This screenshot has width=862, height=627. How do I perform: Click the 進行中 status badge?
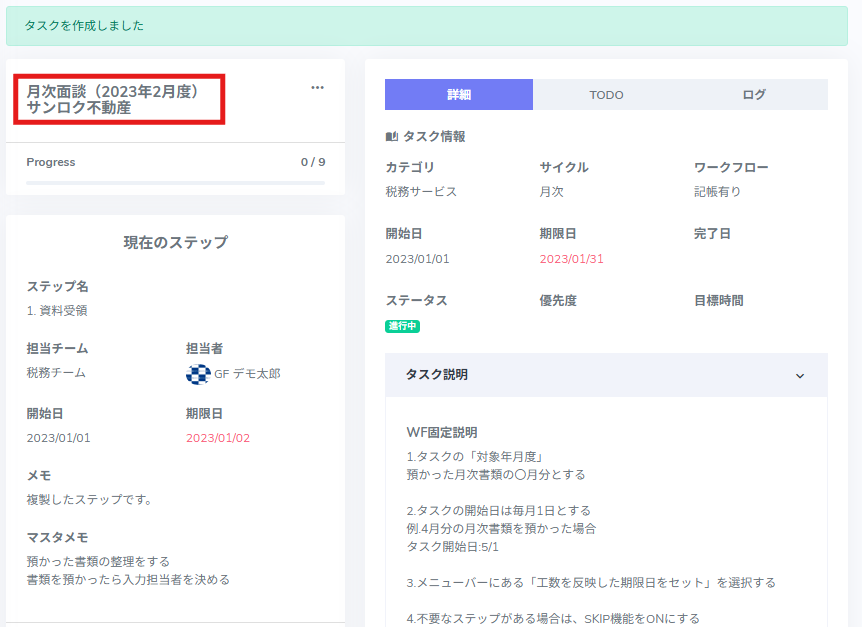pyautogui.click(x=402, y=326)
